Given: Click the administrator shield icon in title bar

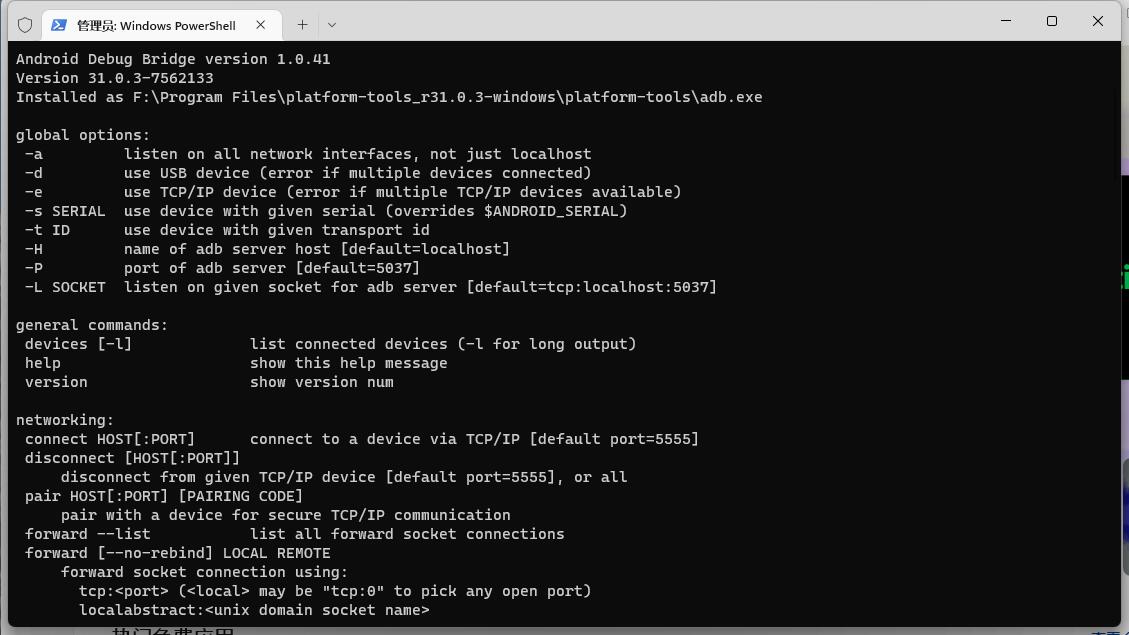Looking at the screenshot, I should pyautogui.click(x=25, y=25).
